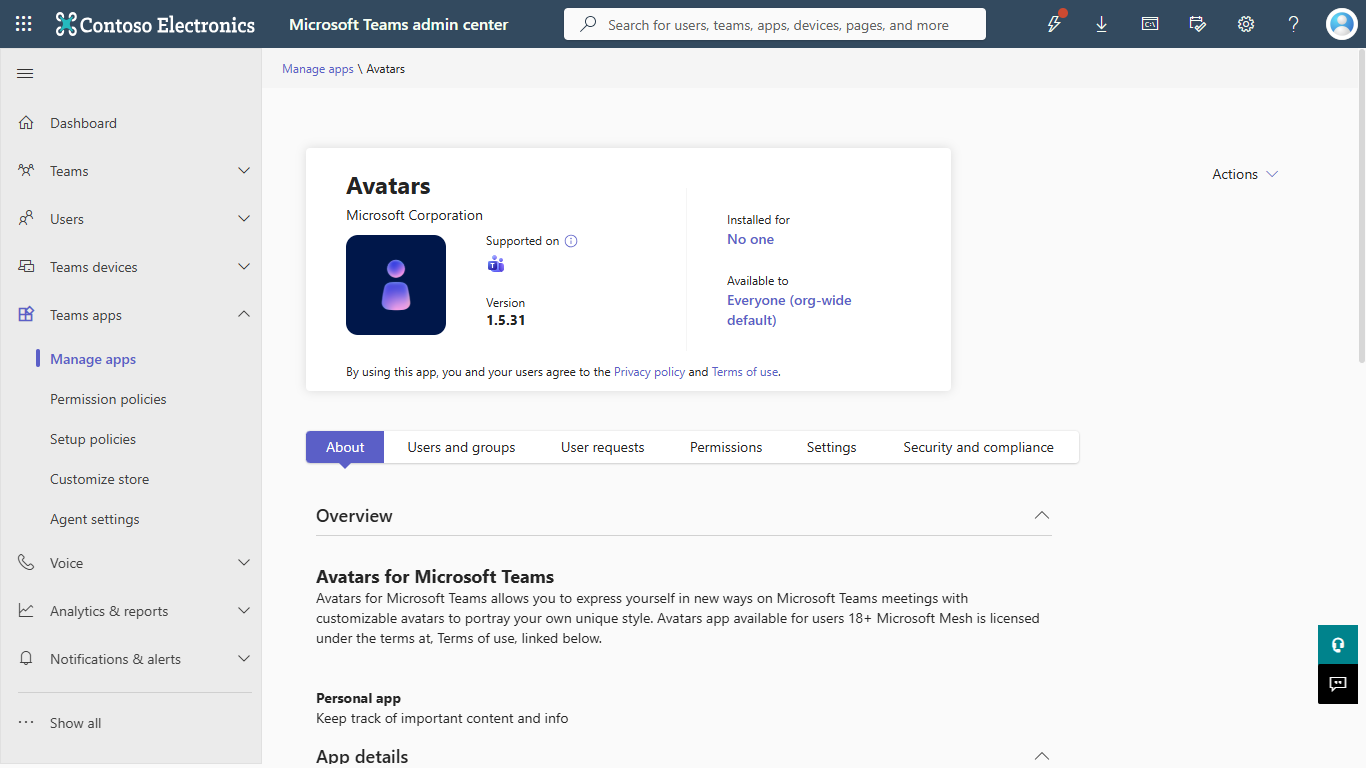This screenshot has width=1366, height=768.
Task: Click the Avatars for Microsoft Teams heading
Action: tap(435, 577)
